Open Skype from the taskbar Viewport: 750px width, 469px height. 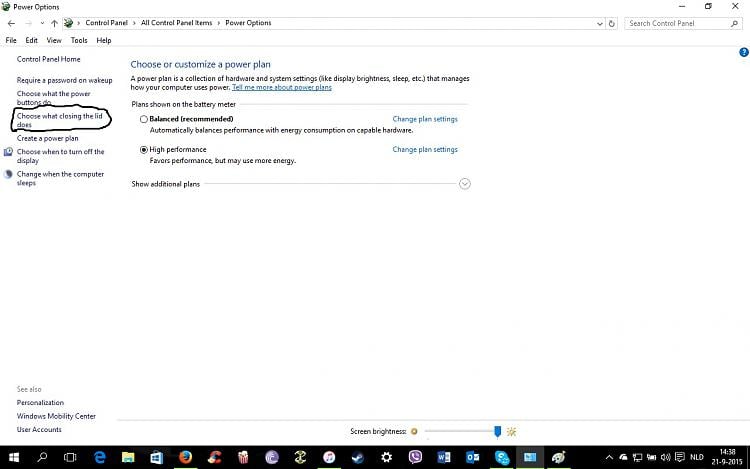coord(502,458)
